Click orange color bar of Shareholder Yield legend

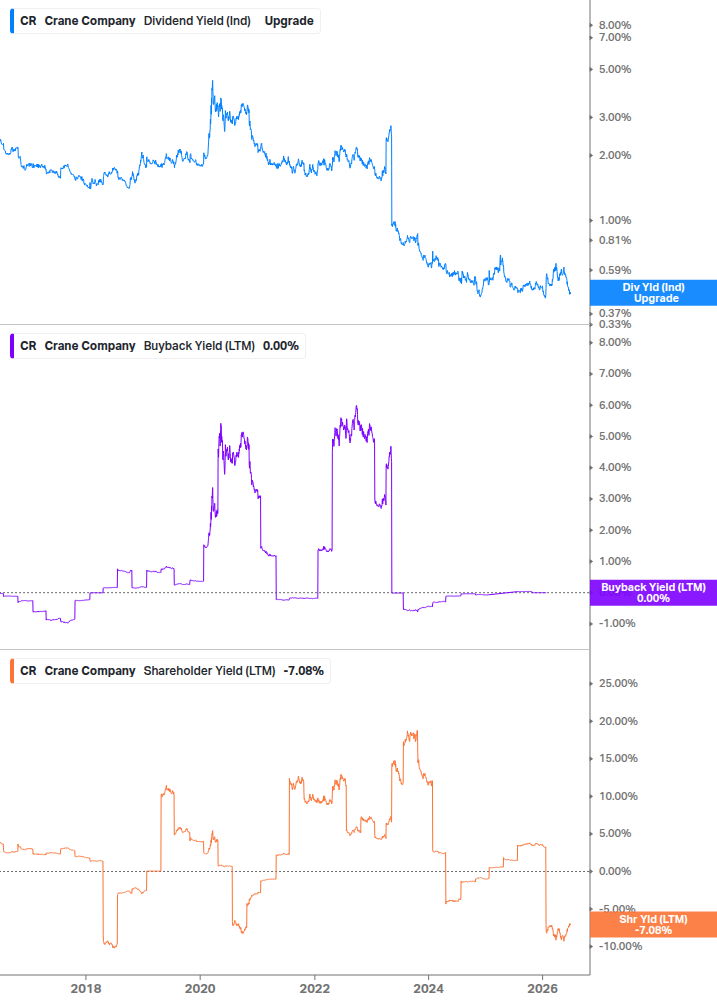tap(12, 671)
